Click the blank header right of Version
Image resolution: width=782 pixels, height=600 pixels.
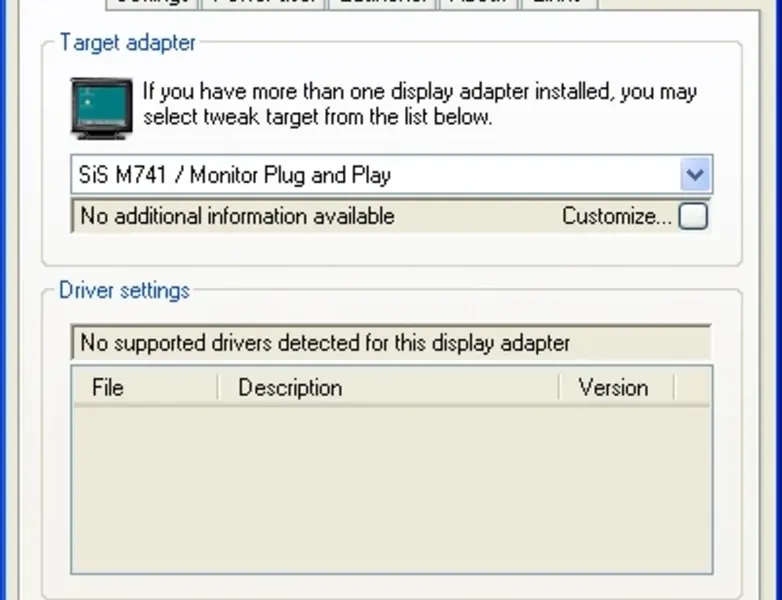(692, 388)
